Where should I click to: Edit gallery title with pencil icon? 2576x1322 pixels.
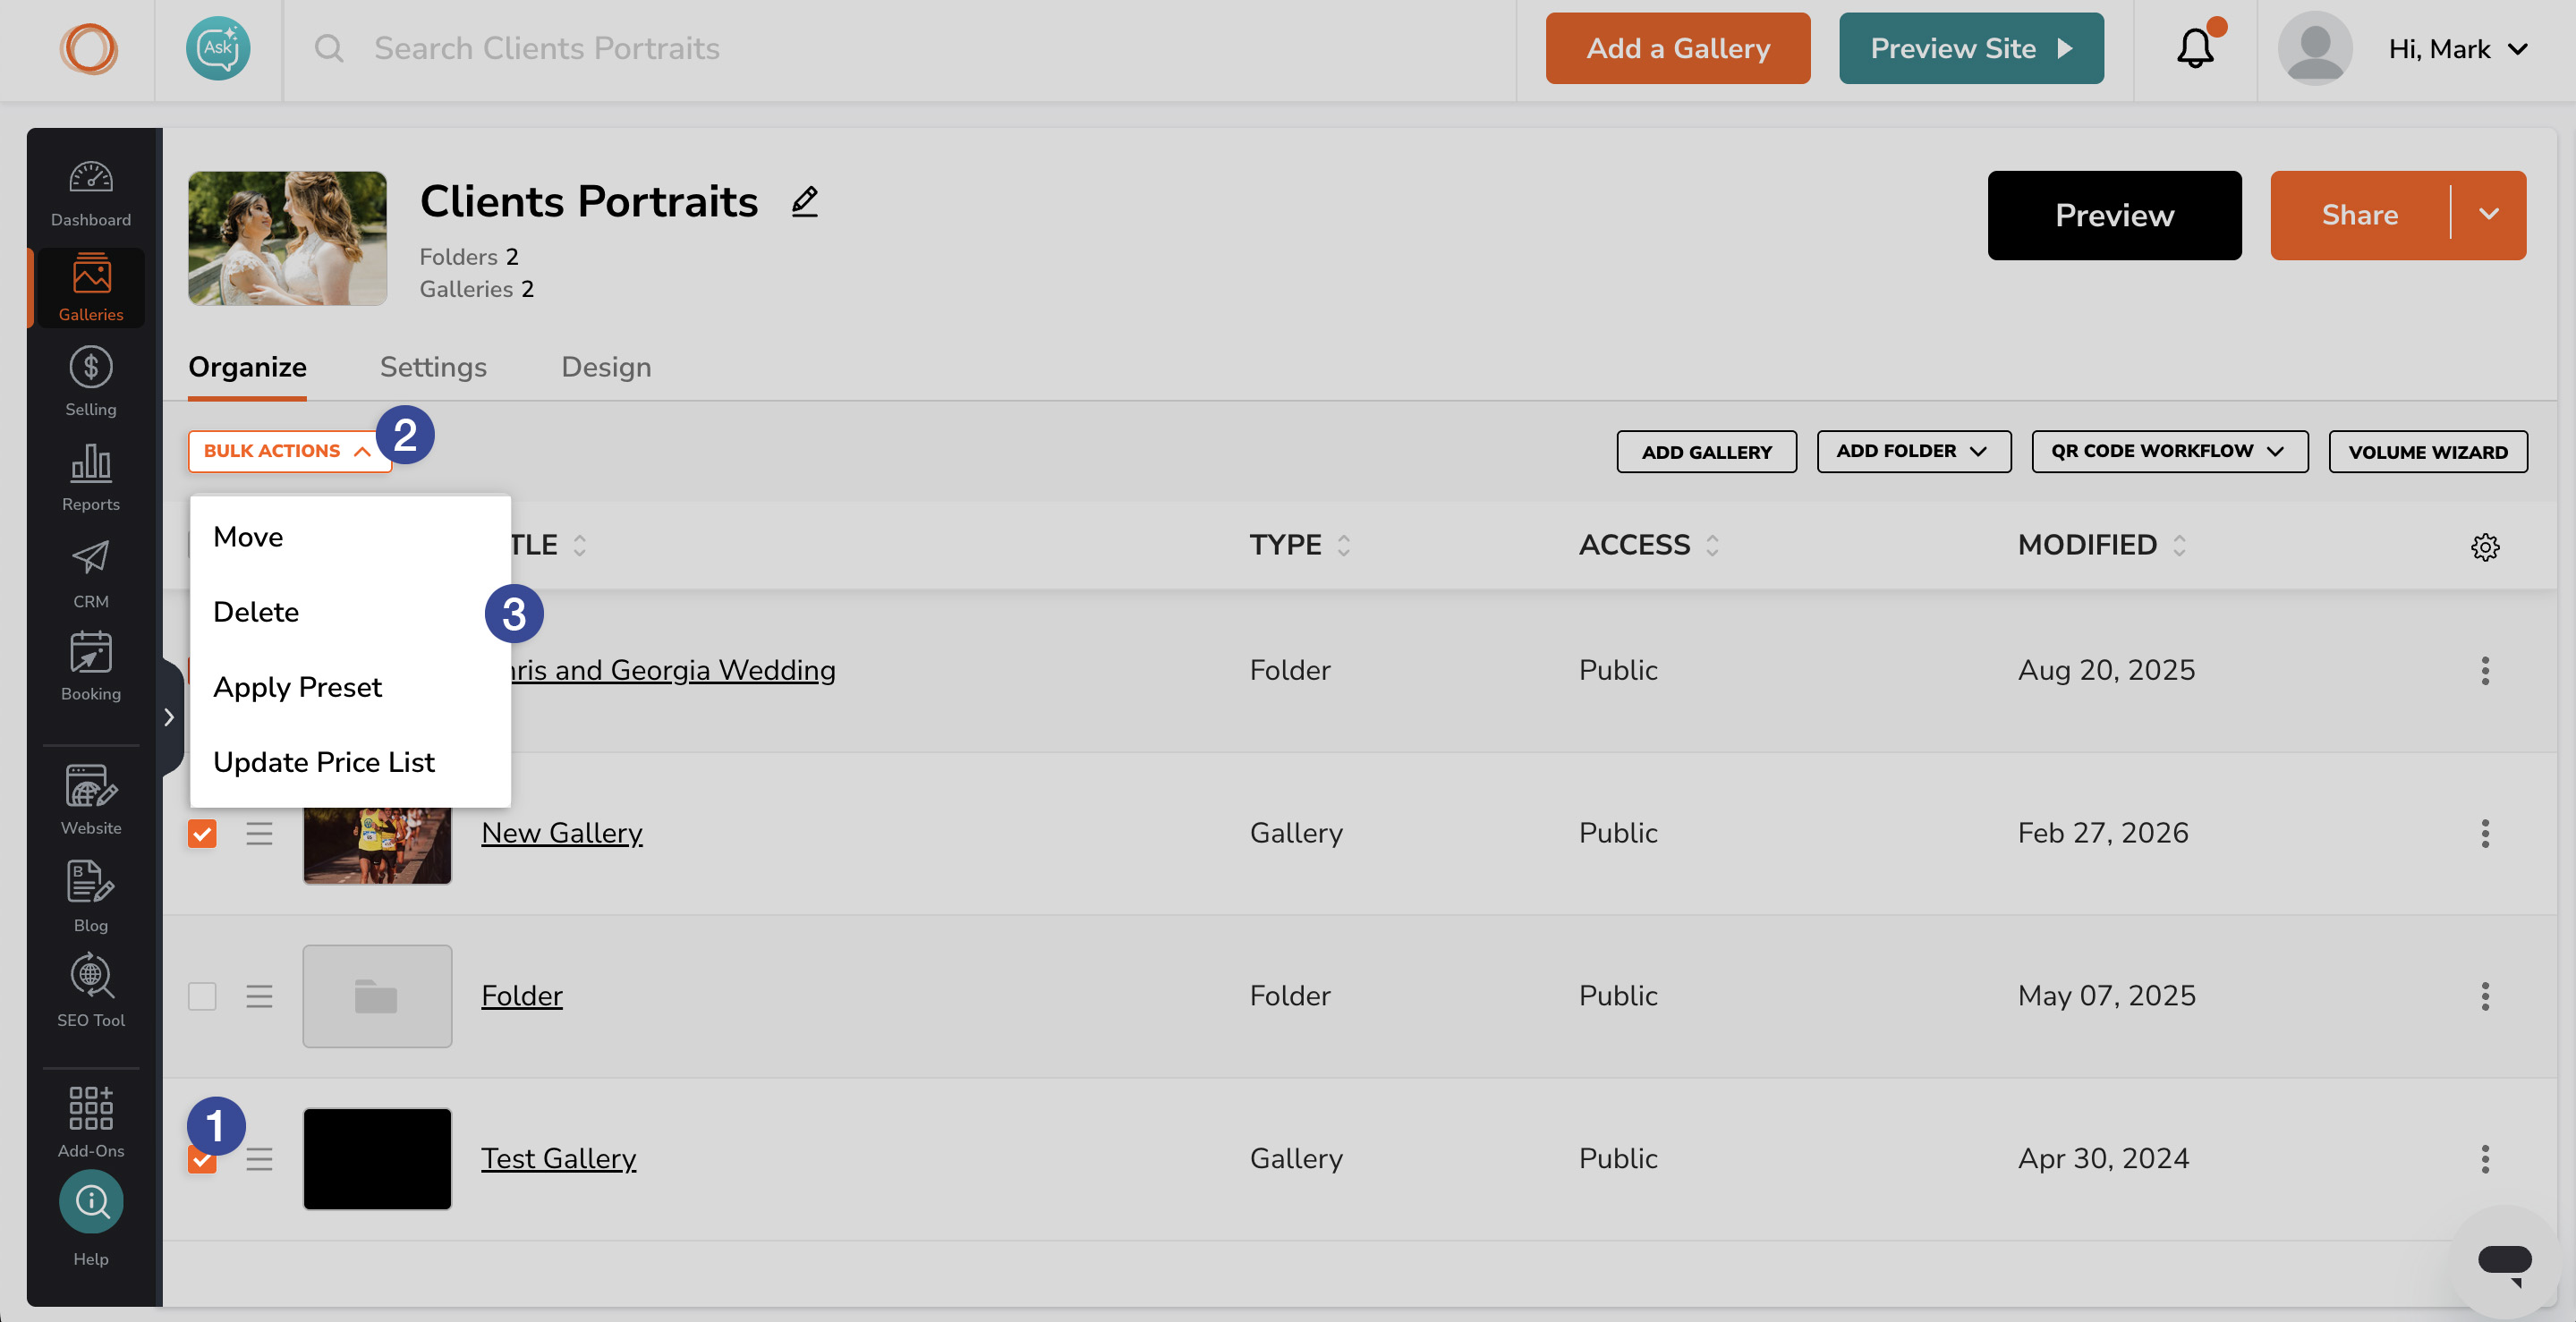(804, 201)
